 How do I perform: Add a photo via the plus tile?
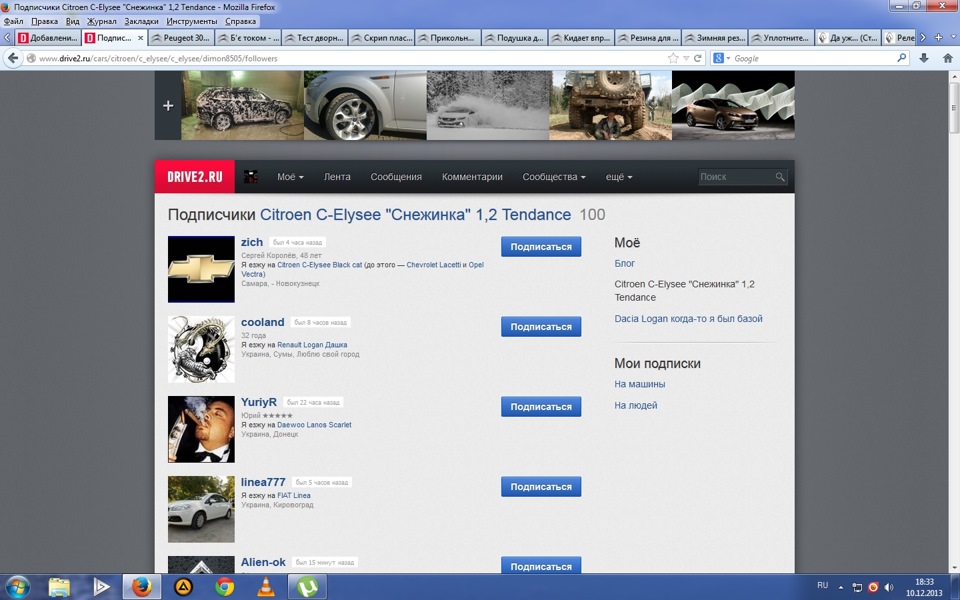(x=168, y=105)
